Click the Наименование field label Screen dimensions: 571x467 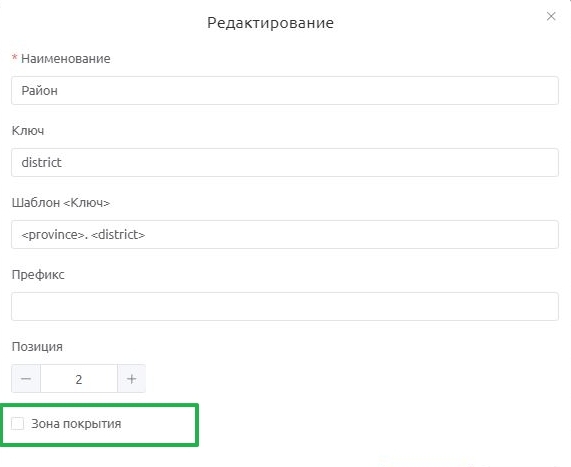click(66, 59)
